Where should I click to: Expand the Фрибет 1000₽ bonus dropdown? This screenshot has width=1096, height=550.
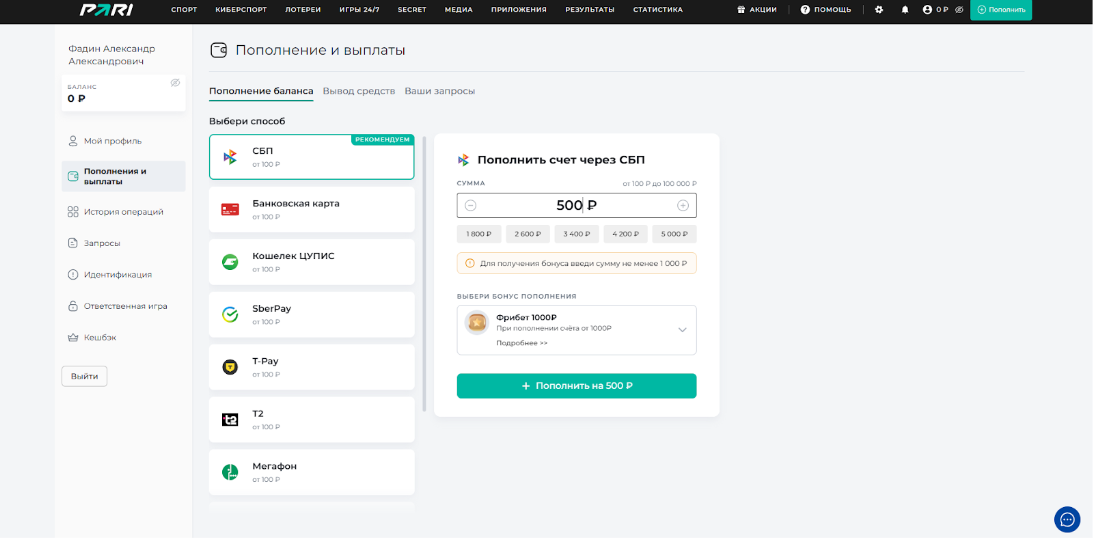682,330
